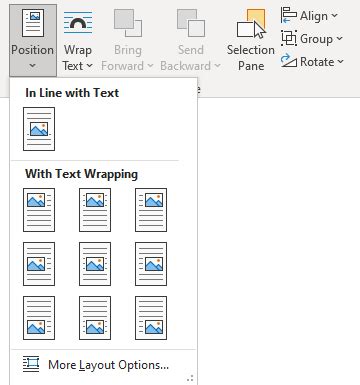Open the Group objects dropdown
This screenshot has width=360, height=385.
click(x=312, y=39)
